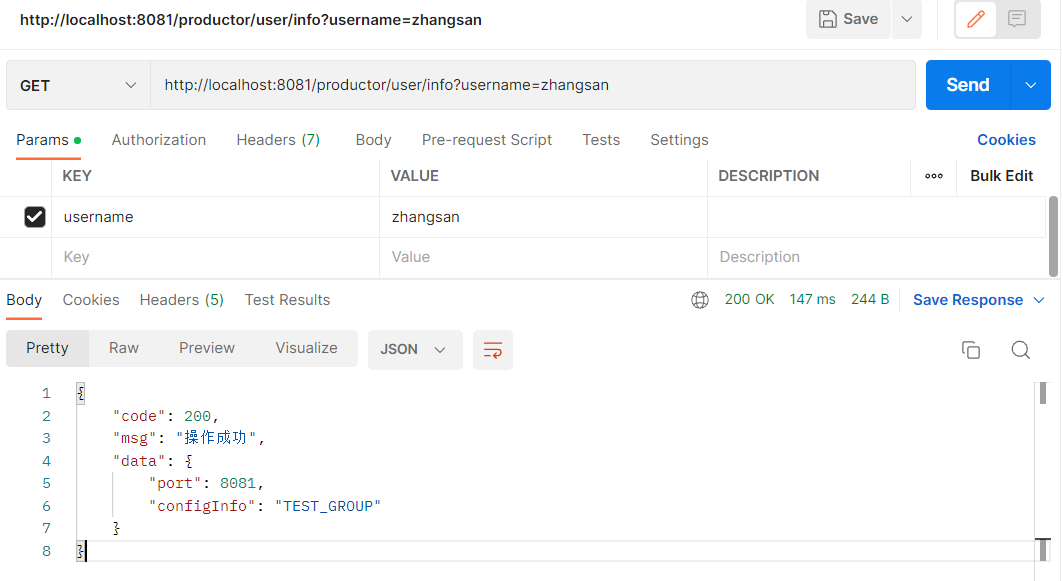This screenshot has width=1063, height=581.
Task: Open the JSON format dropdown
Action: pyautogui.click(x=414, y=350)
